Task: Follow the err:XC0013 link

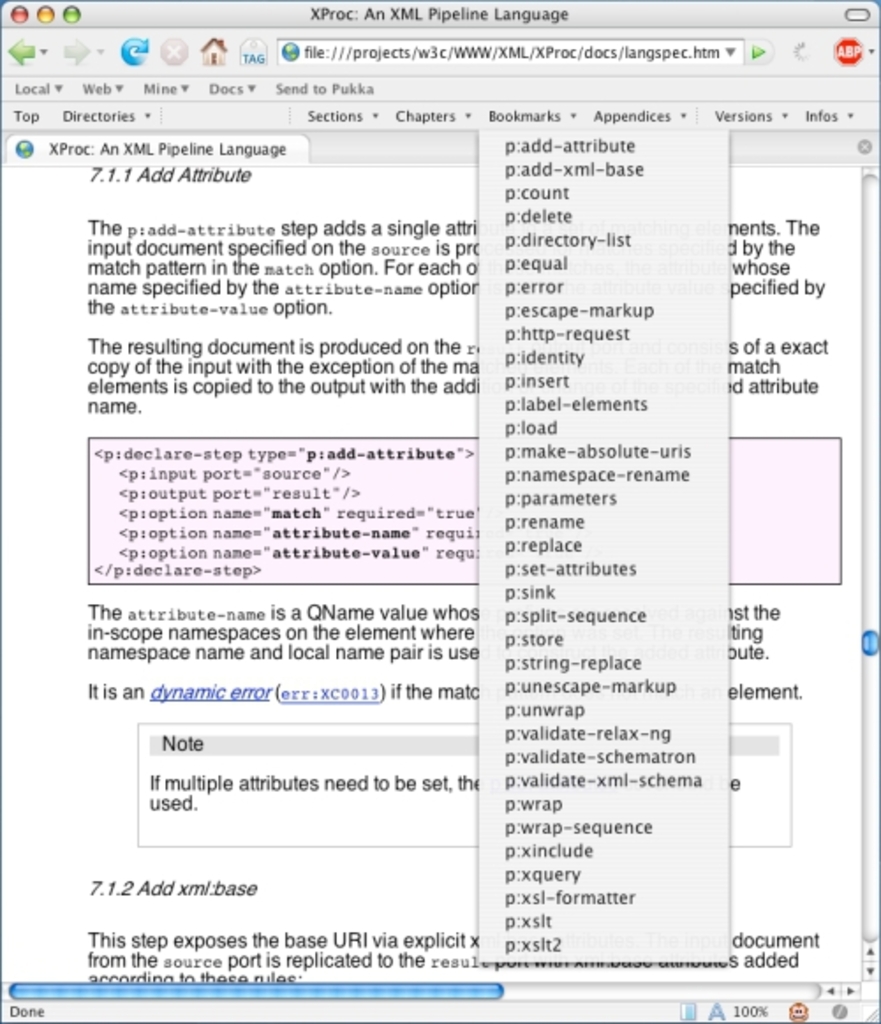Action: coord(330,694)
